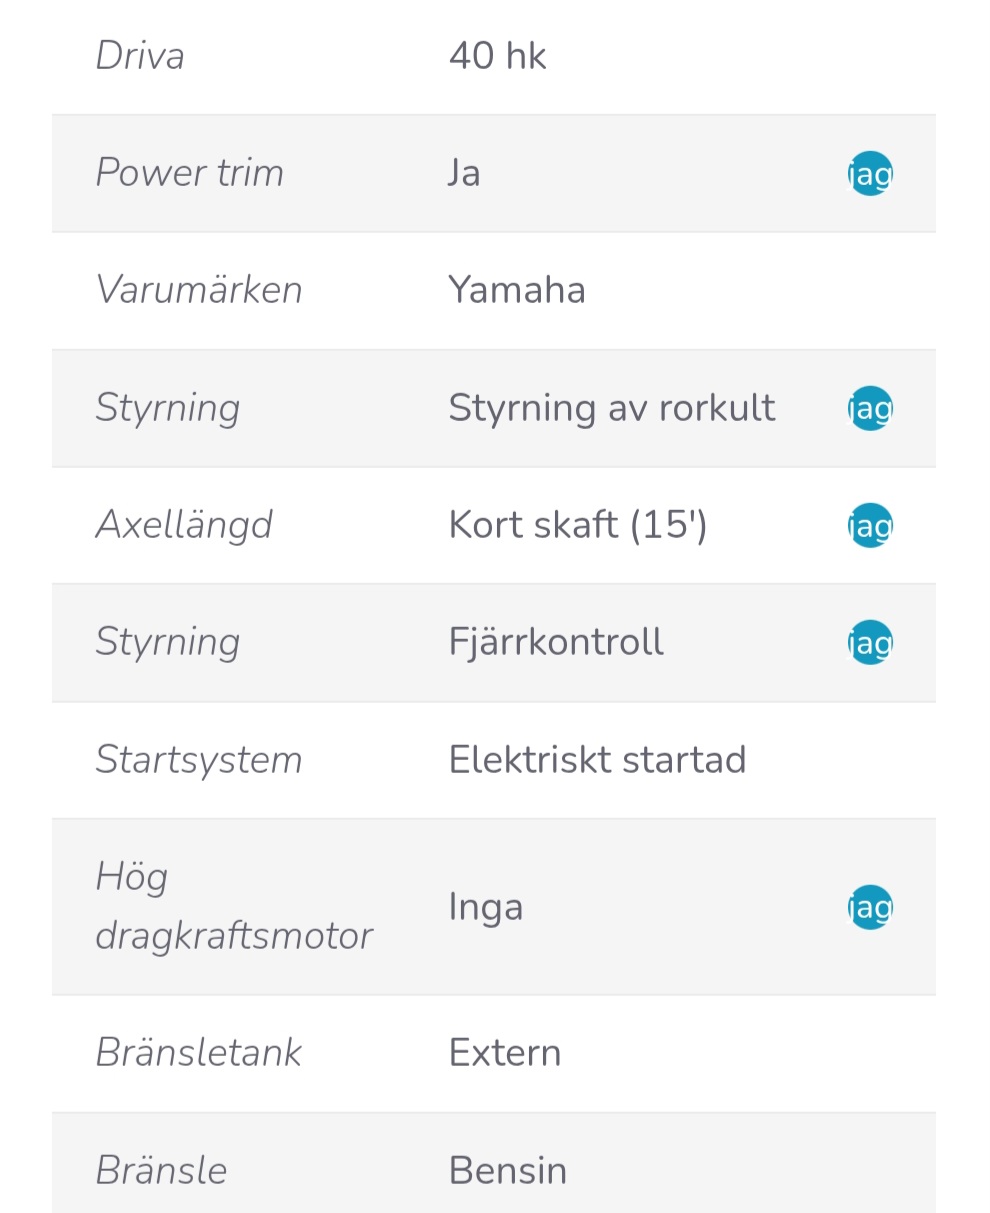Select the Axellängd label
Viewport: 990px width, 1213px height.
184,525
